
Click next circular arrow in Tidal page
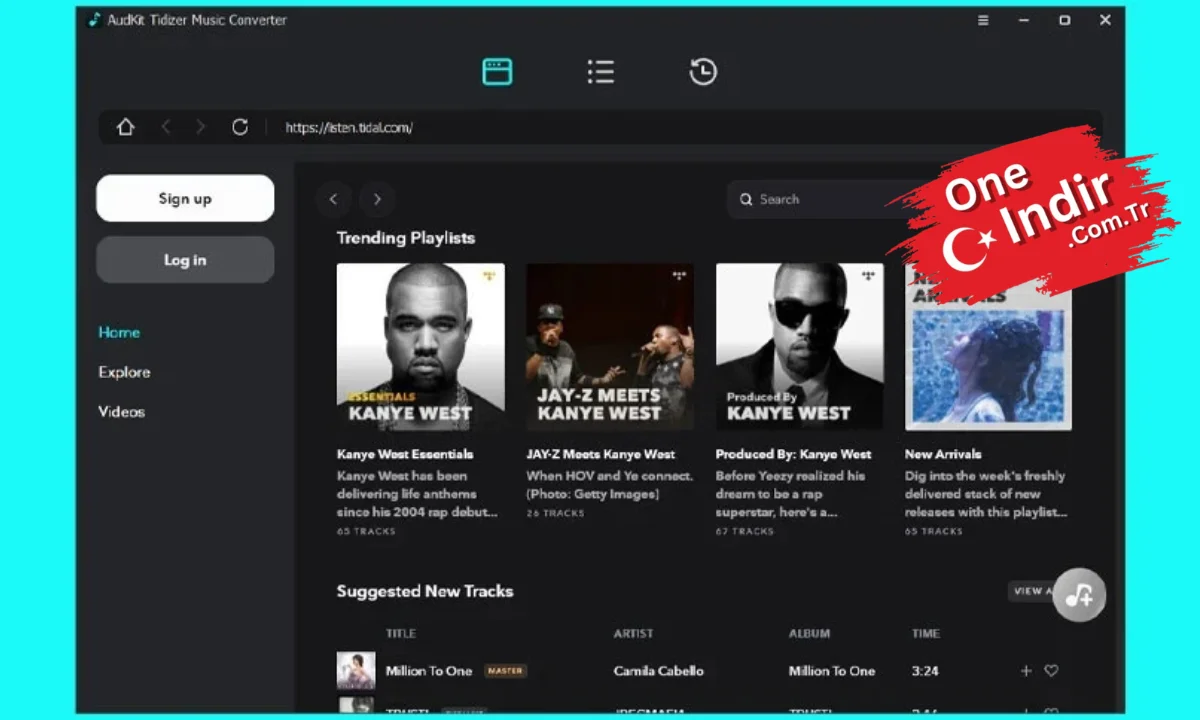377,199
